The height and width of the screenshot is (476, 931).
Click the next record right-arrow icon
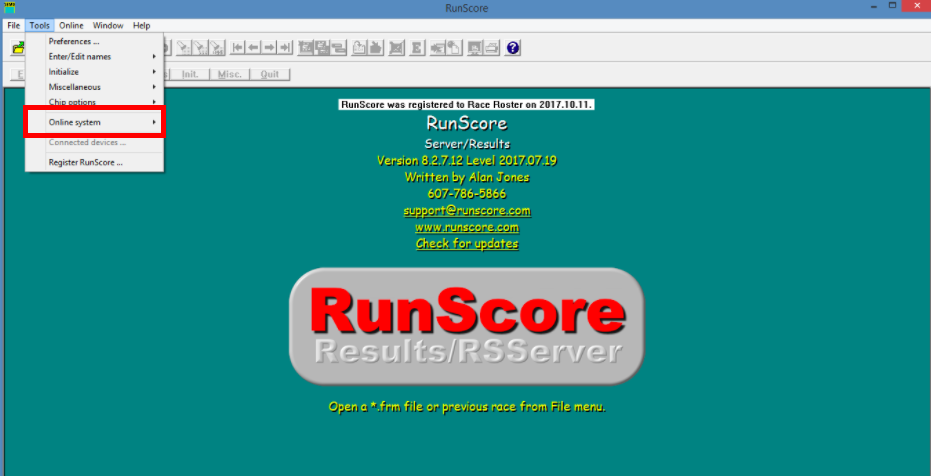tap(269, 48)
